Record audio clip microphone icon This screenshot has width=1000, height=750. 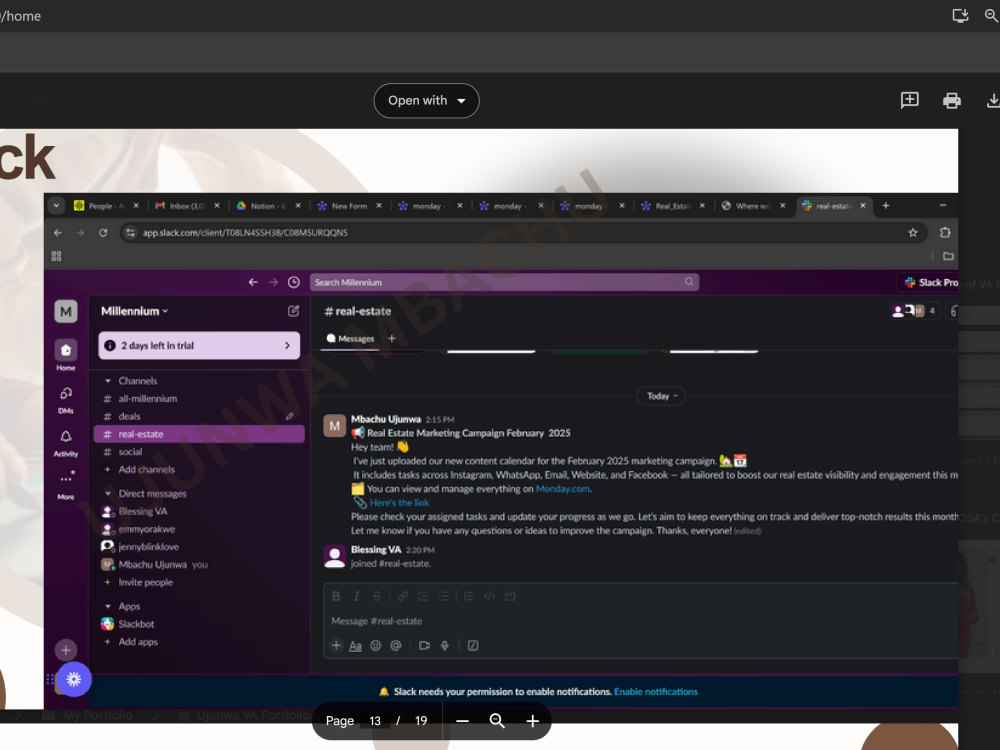click(x=445, y=645)
